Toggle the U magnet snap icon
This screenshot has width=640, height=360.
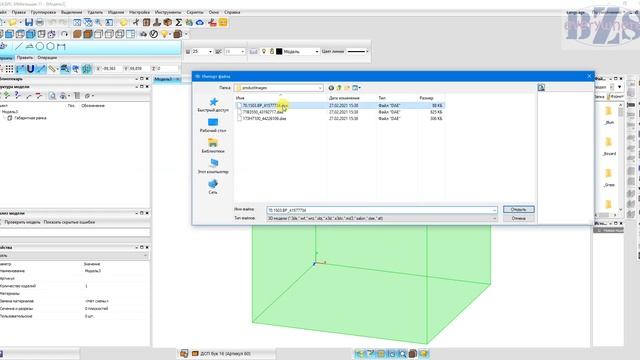[30, 69]
